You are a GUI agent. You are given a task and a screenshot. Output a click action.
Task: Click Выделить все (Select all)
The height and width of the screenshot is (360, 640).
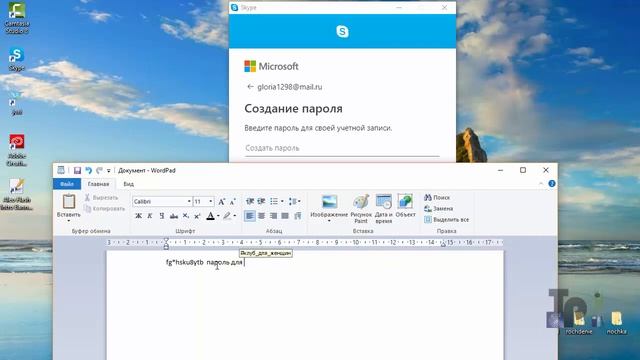pyautogui.click(x=447, y=220)
